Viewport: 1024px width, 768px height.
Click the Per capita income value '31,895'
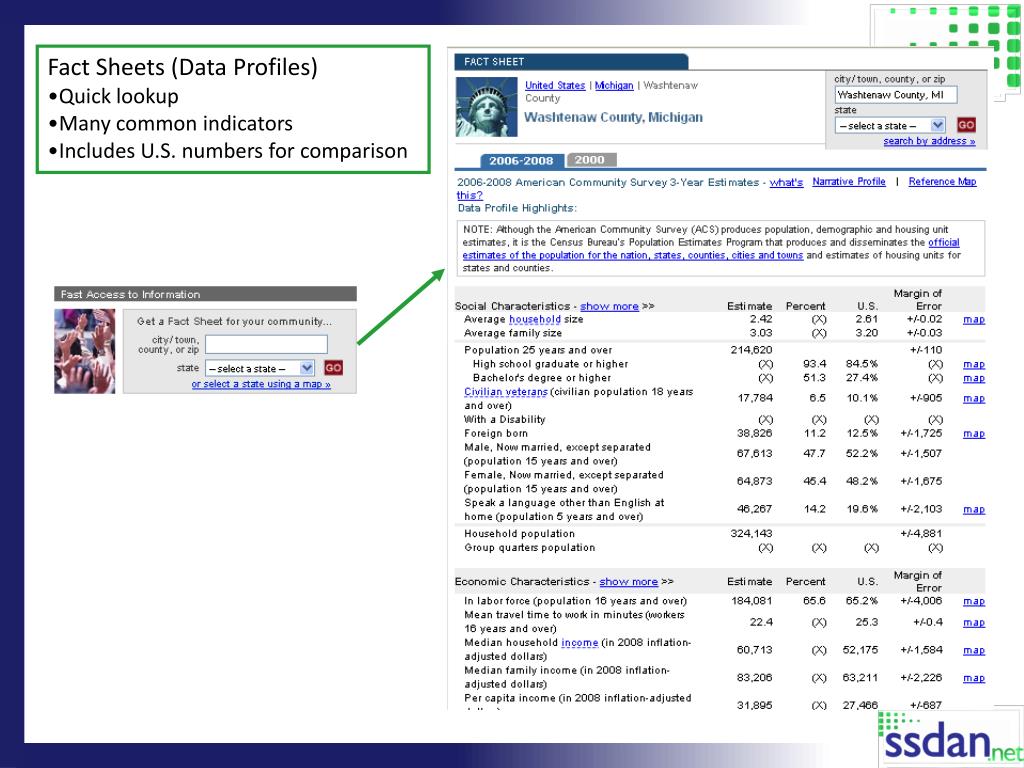click(754, 705)
